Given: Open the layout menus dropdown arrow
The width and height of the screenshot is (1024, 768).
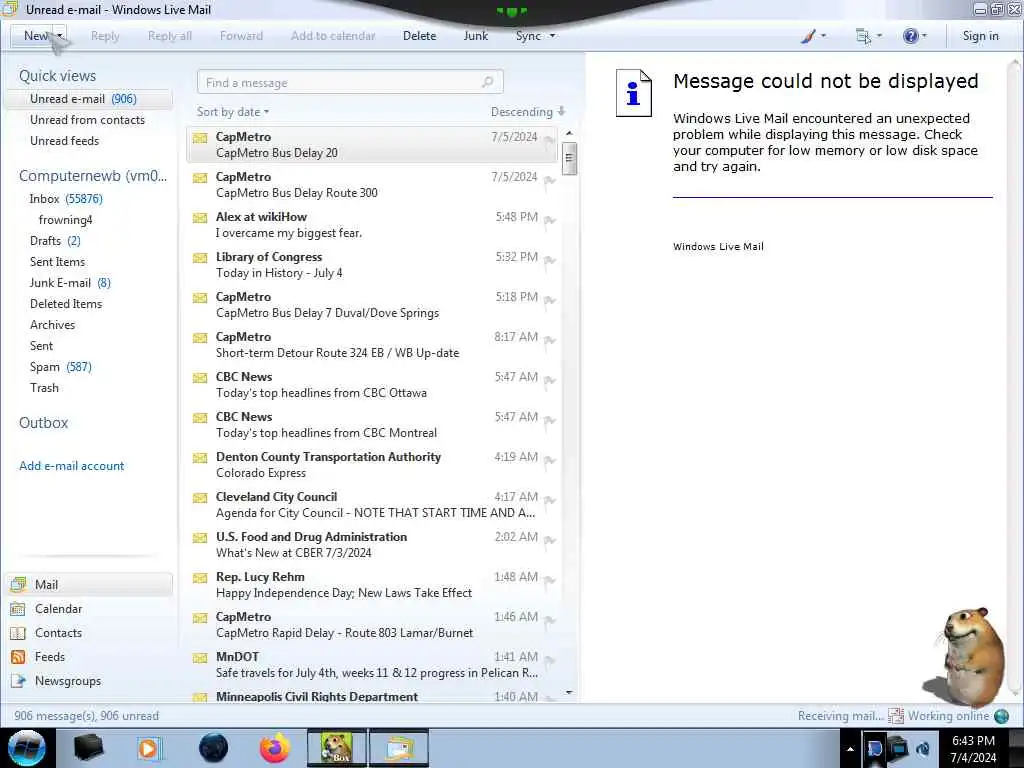Looking at the screenshot, I should click(x=879, y=36).
